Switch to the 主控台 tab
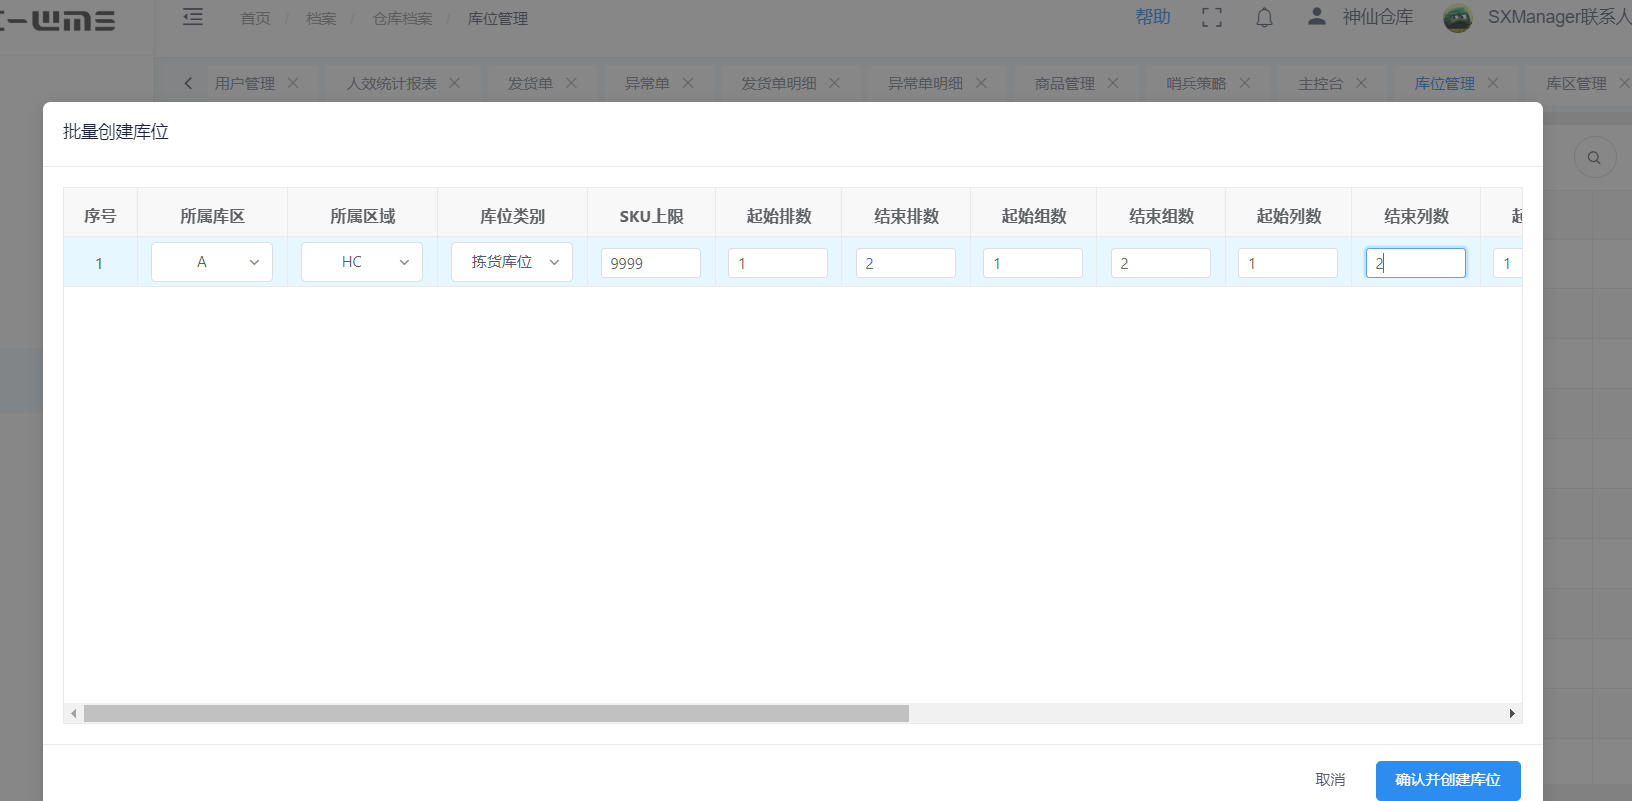This screenshot has width=1632, height=801. 1320,83
